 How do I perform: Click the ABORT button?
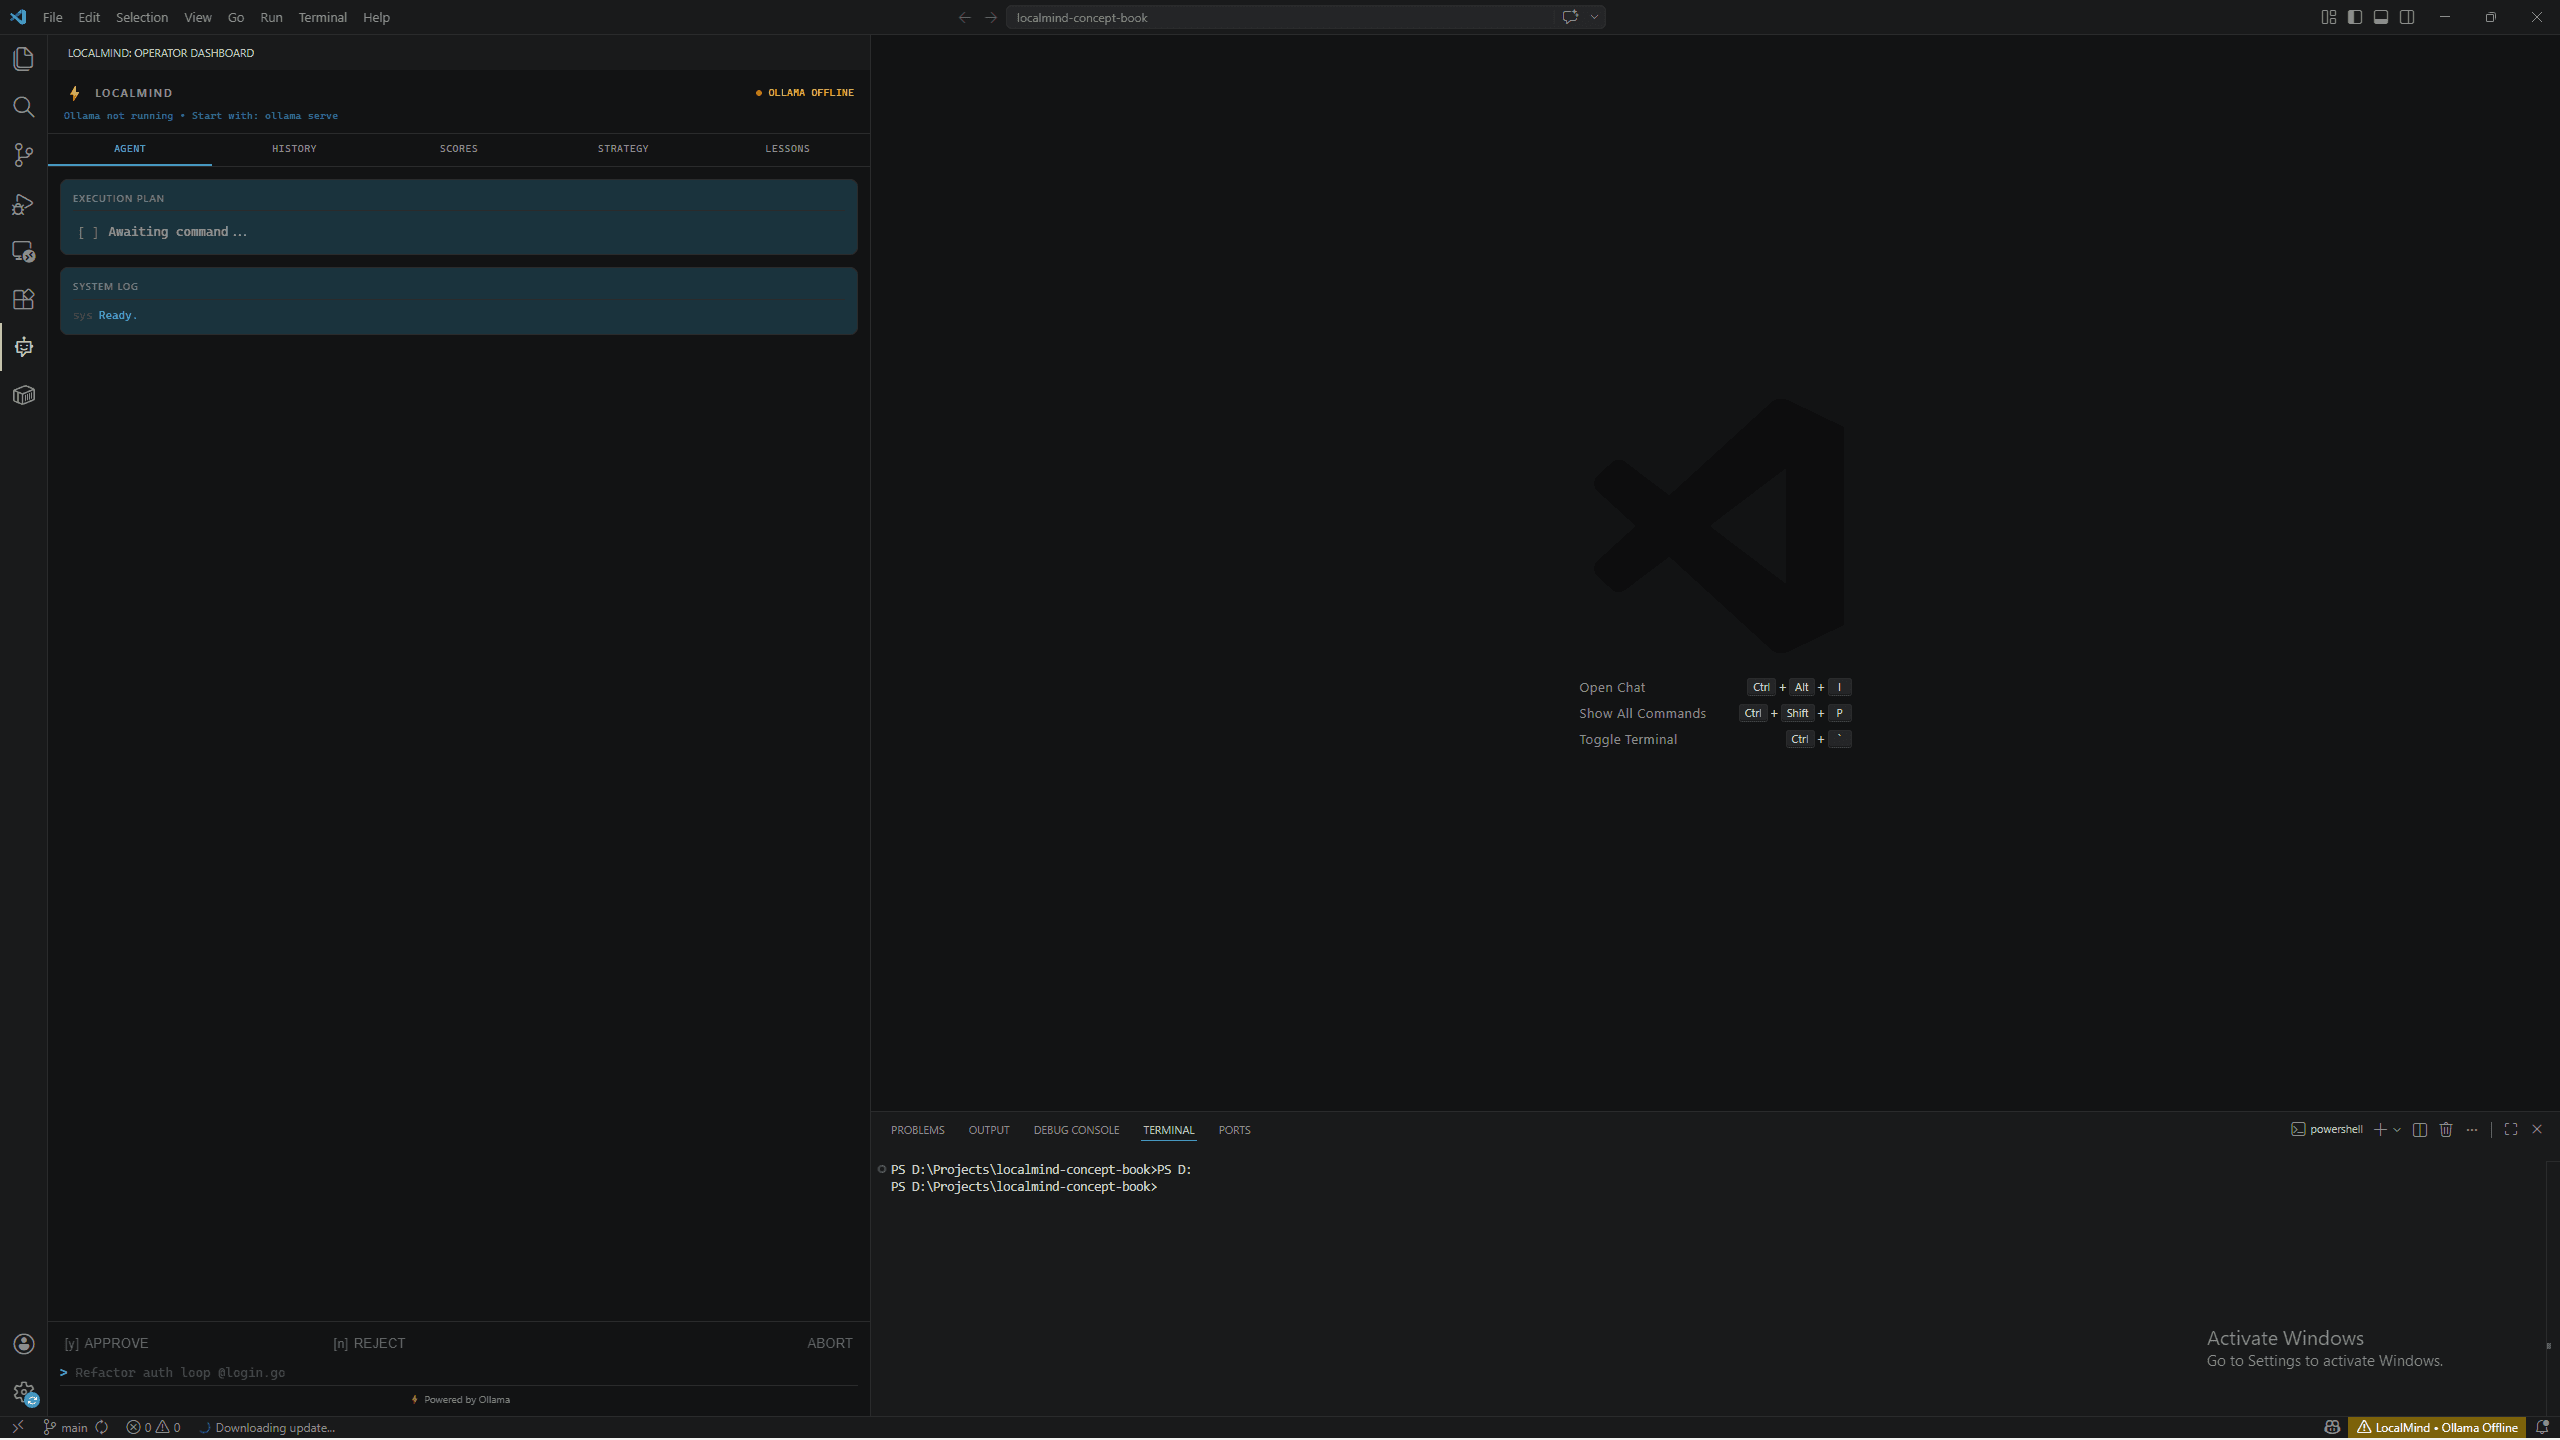pyautogui.click(x=830, y=1343)
